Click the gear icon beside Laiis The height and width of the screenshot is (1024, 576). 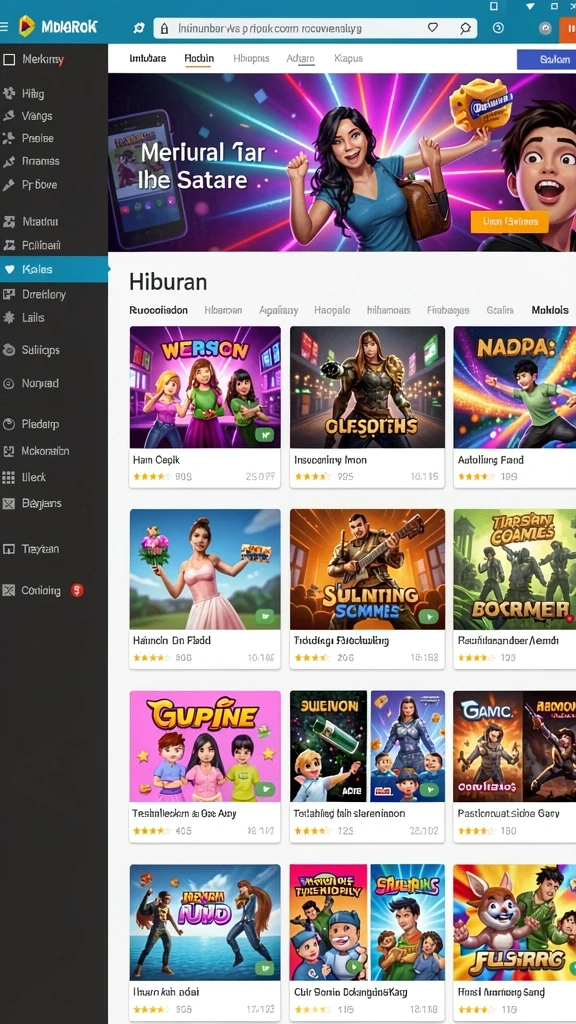pos(8,318)
